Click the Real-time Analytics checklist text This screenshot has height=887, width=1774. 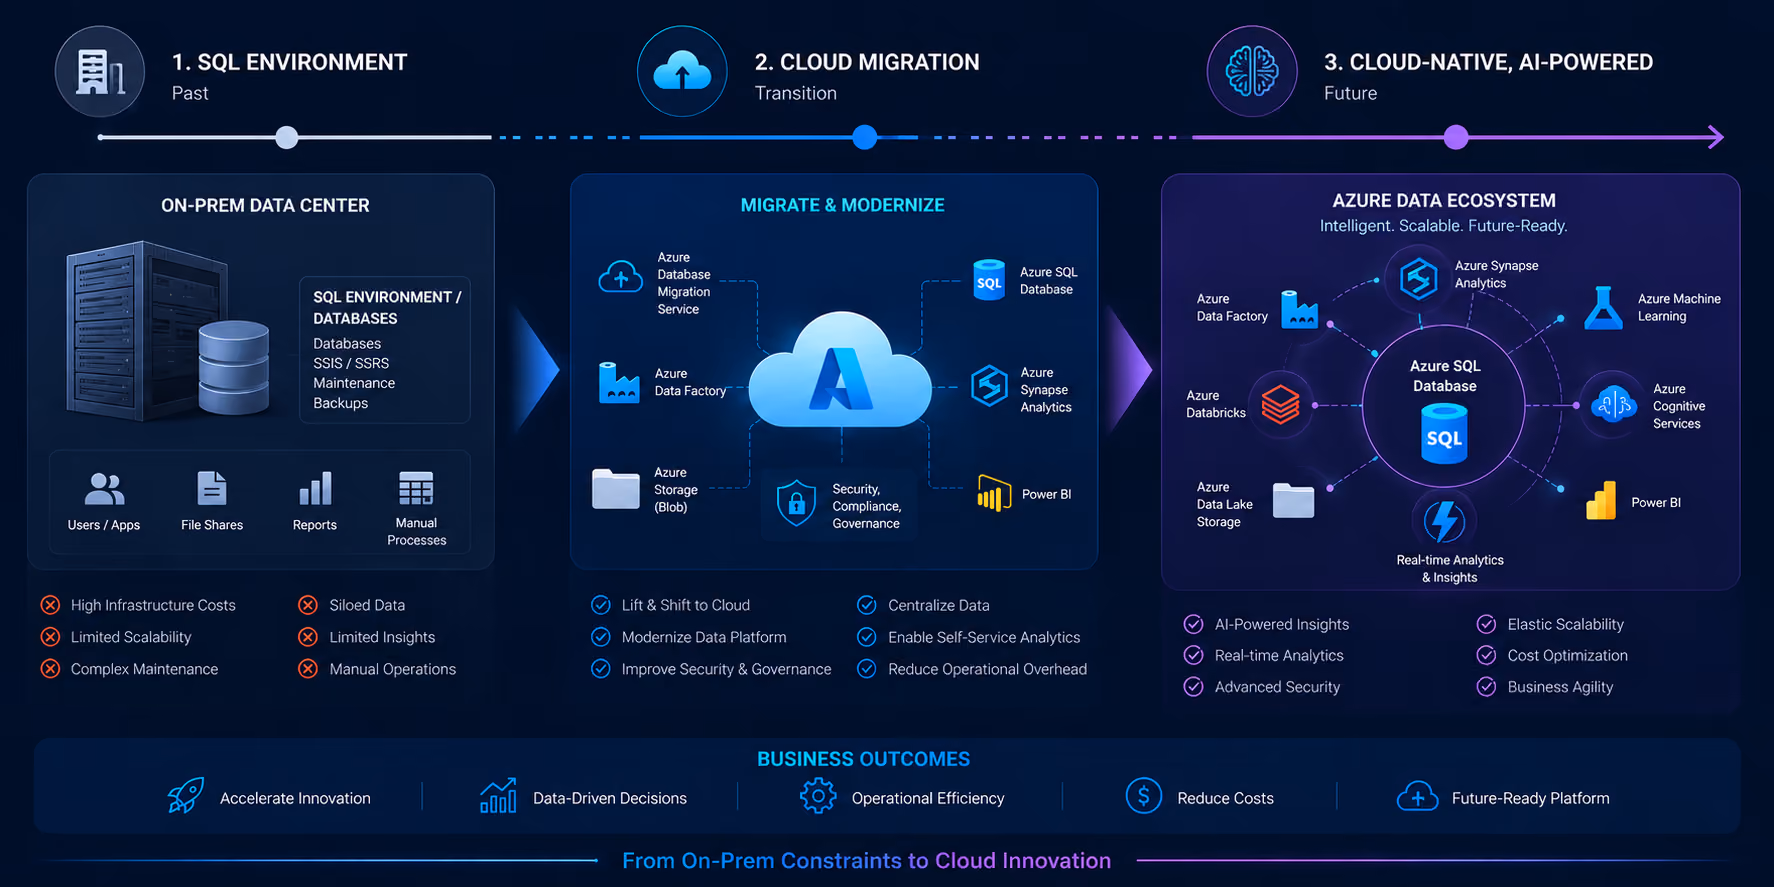pos(1279,655)
